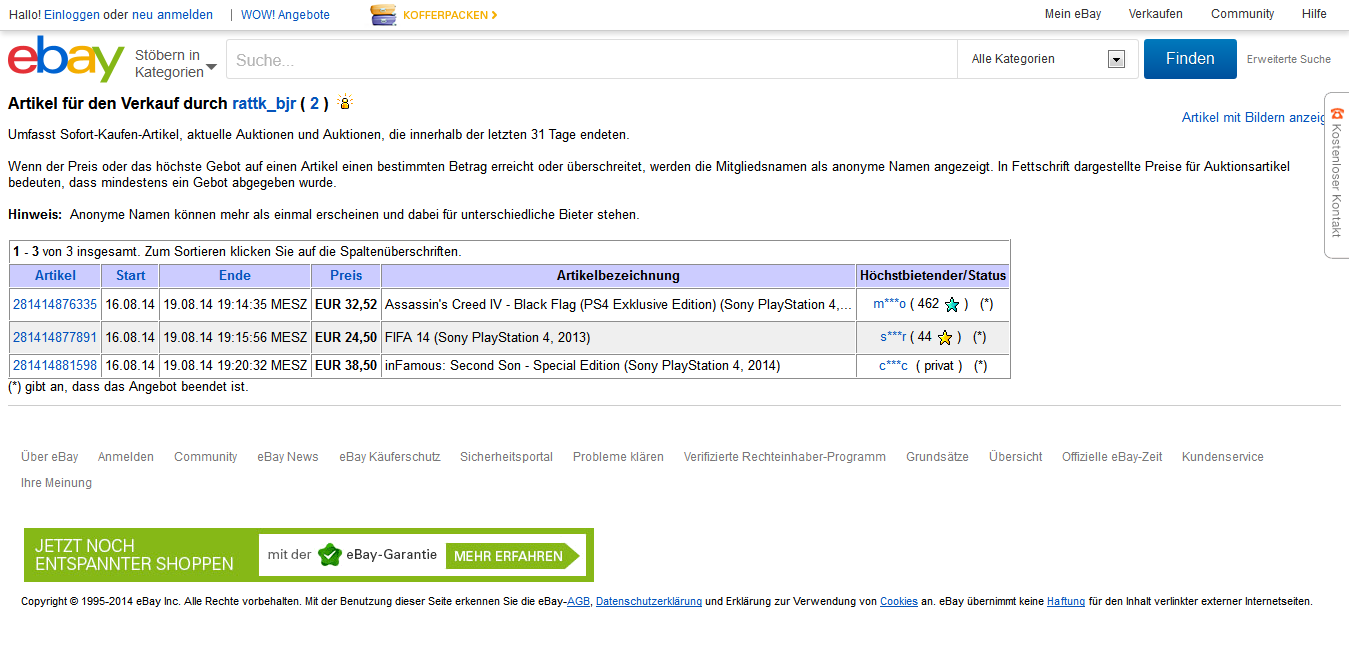Open the Alle Kategorien dropdown

pyautogui.click(x=1048, y=59)
